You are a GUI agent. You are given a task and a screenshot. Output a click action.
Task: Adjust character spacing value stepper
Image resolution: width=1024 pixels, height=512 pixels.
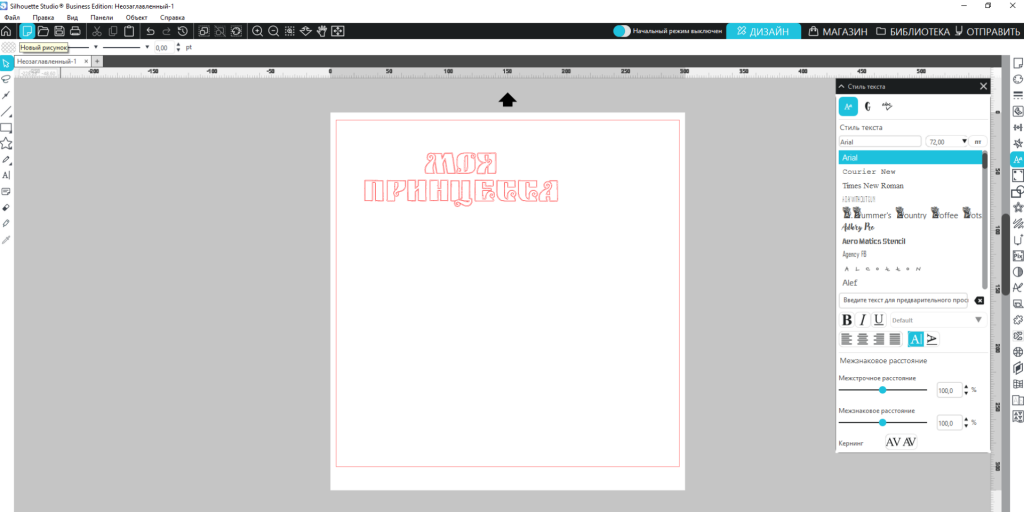click(965, 423)
